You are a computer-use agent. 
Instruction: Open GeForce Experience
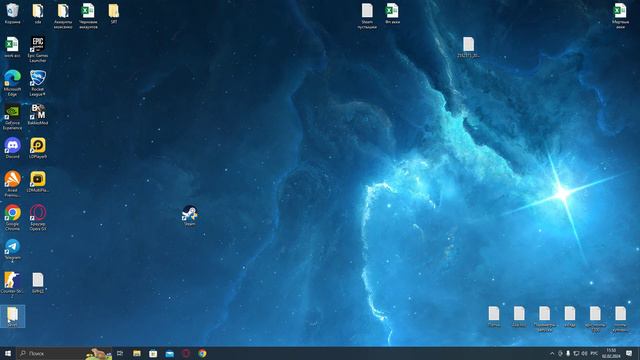click(x=12, y=117)
